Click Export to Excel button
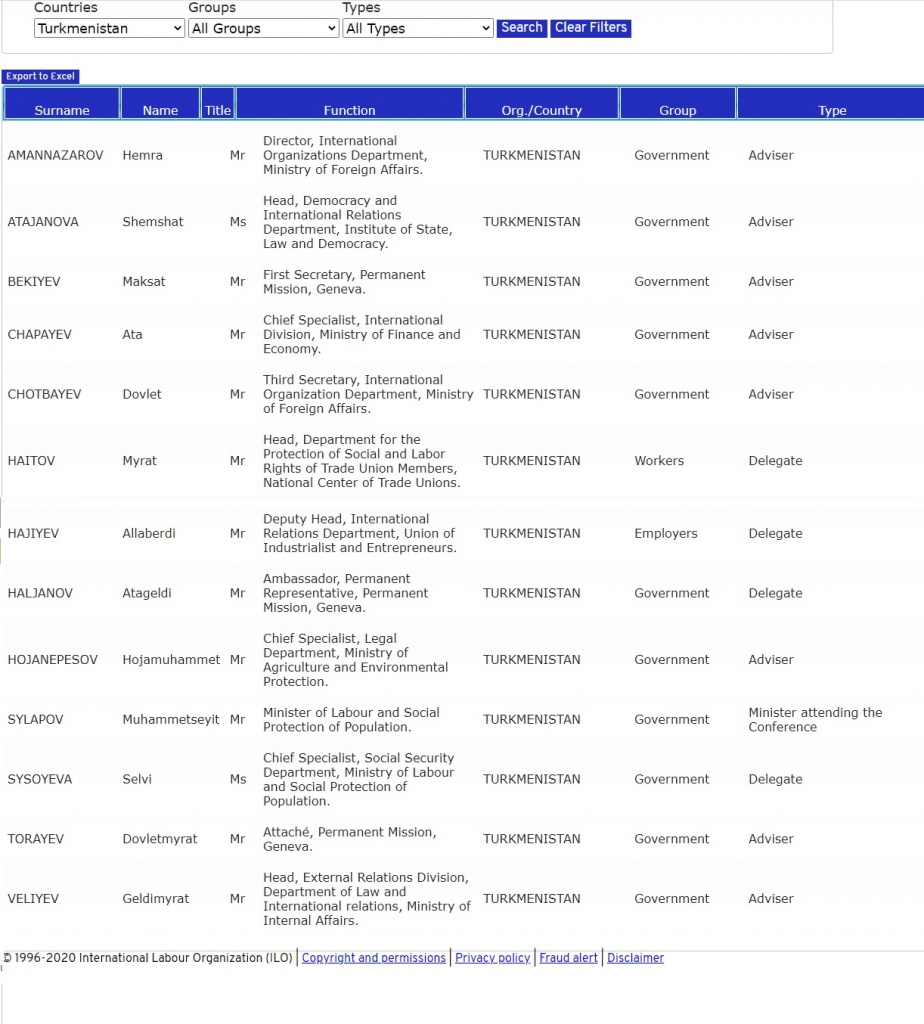The image size is (924, 1024). point(40,76)
